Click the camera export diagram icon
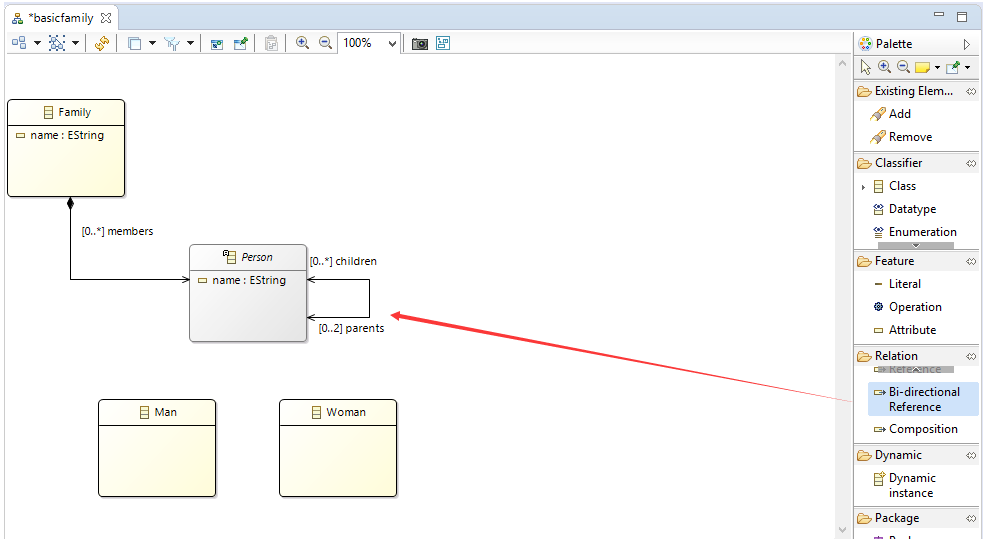Viewport: 986px width, 560px height. pos(419,43)
